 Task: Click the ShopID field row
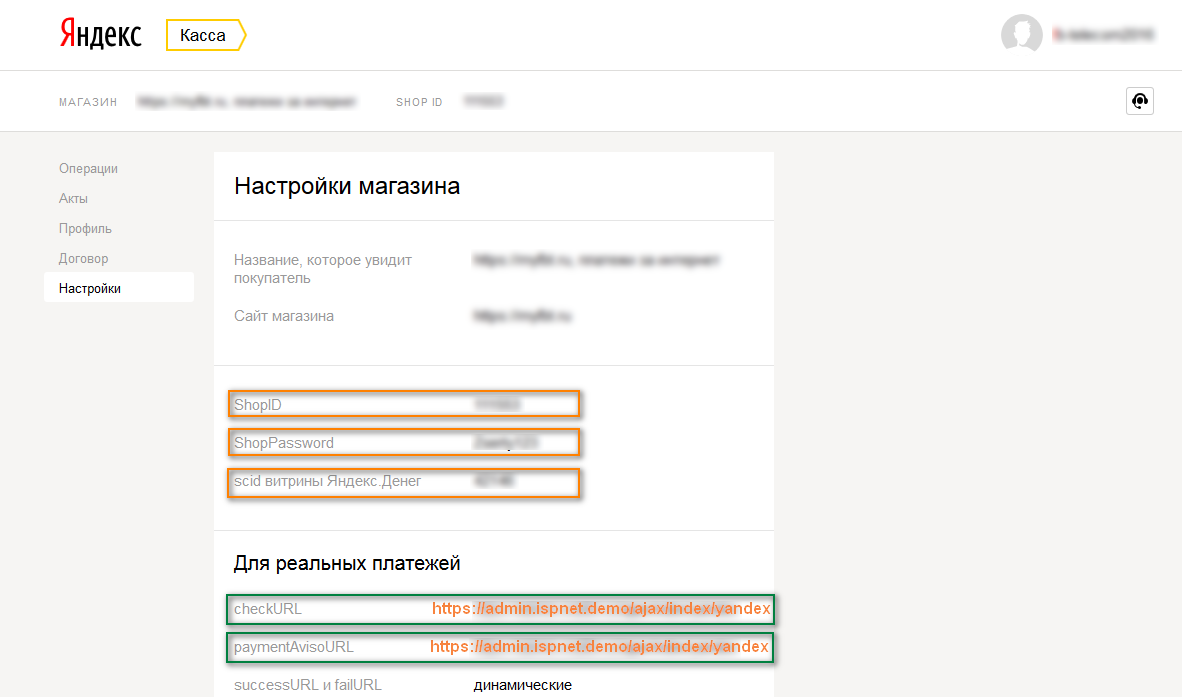click(x=404, y=404)
